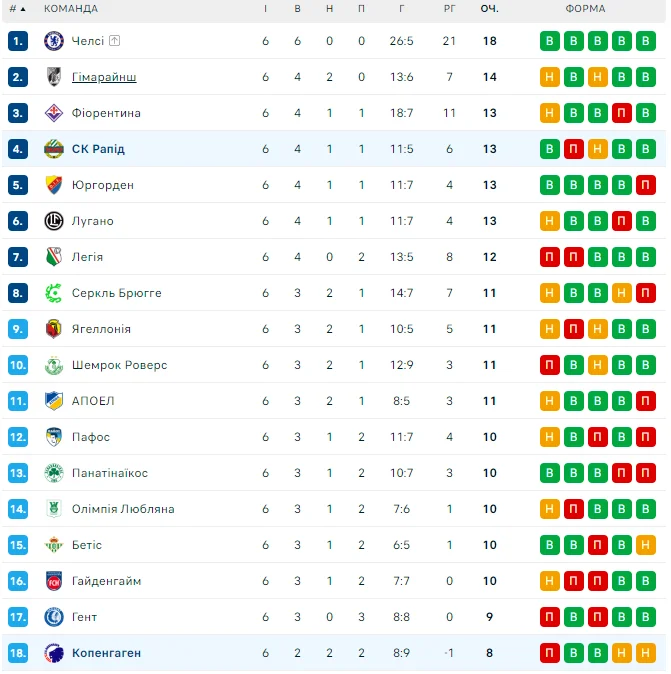Open the Копенгаген team page
This screenshot has height=674, width=671.
click(106, 653)
